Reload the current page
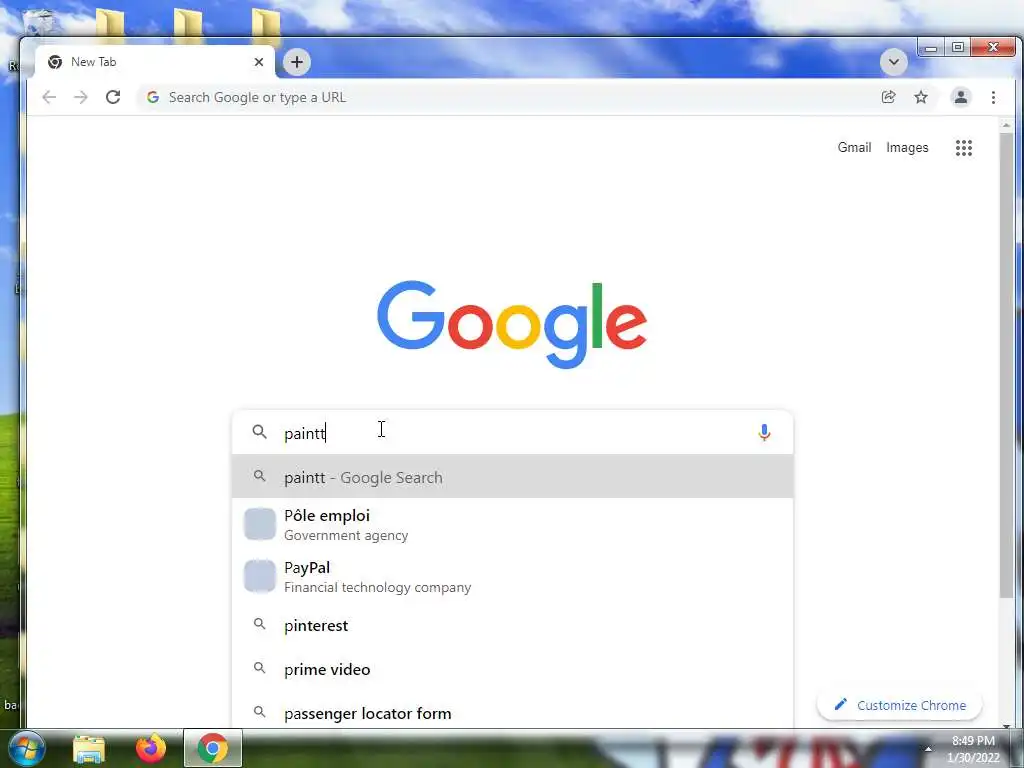The width and height of the screenshot is (1024, 768). [x=113, y=97]
